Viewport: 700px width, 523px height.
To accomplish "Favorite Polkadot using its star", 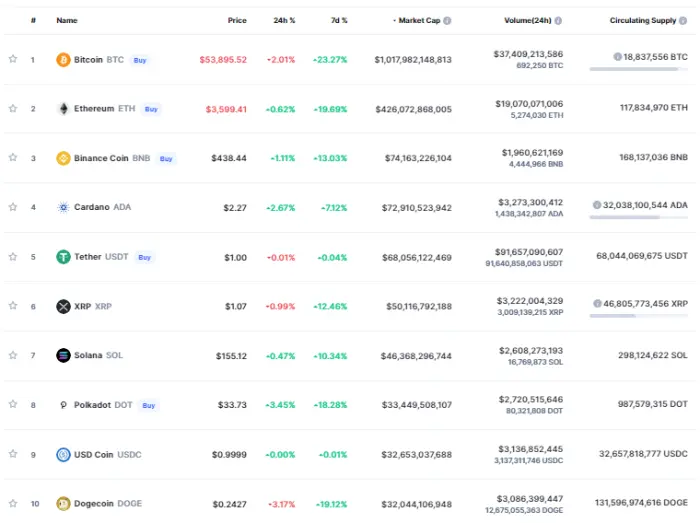I will (13, 404).
